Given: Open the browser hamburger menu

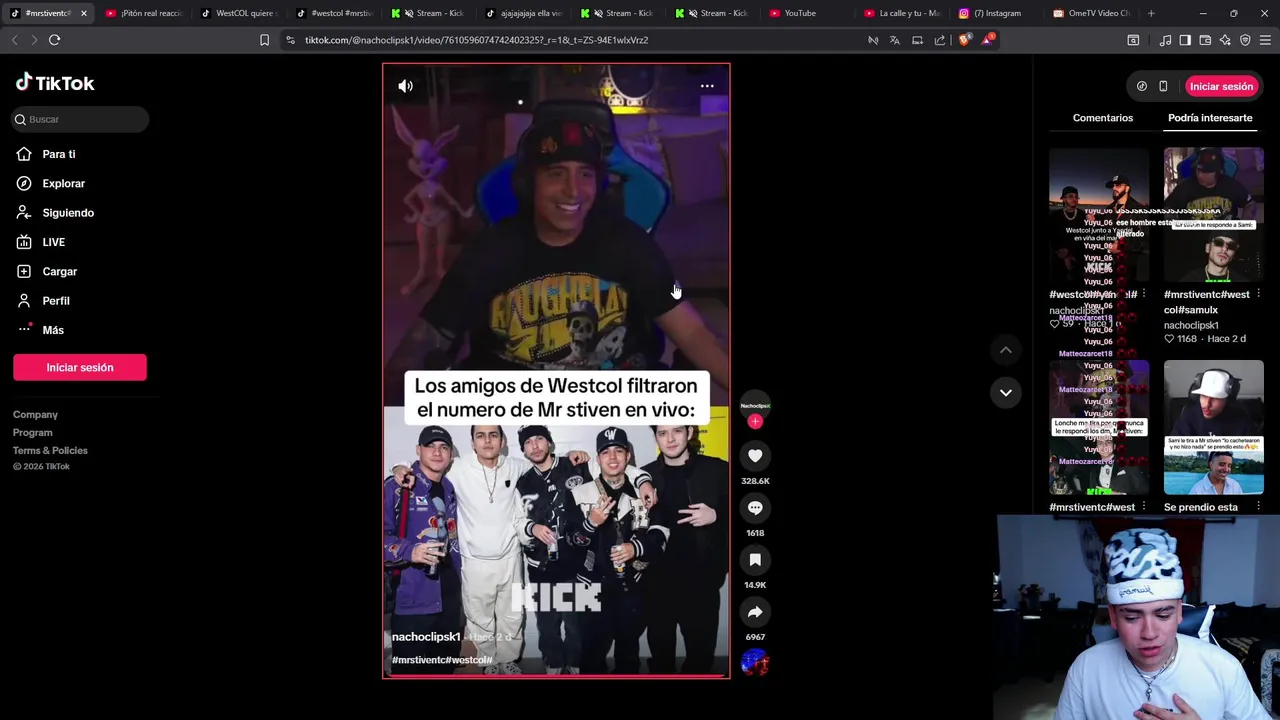Looking at the screenshot, I should [1265, 40].
